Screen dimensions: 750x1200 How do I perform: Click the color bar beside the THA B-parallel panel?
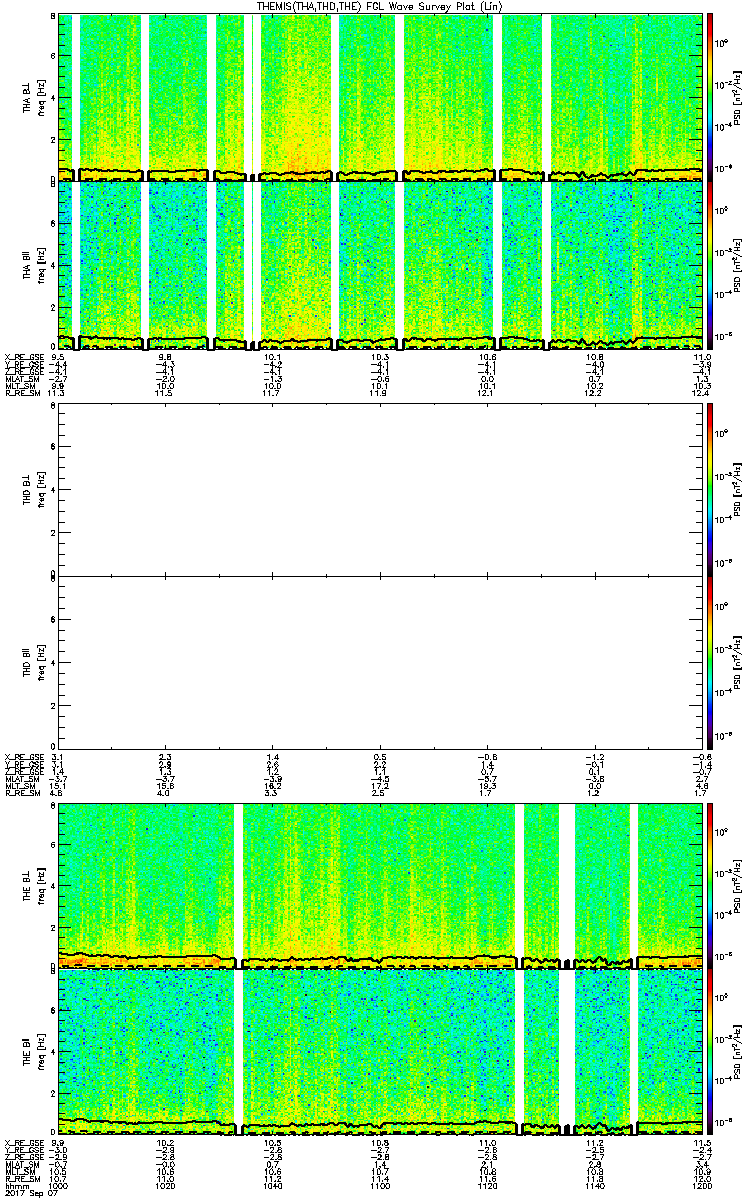tap(710, 265)
